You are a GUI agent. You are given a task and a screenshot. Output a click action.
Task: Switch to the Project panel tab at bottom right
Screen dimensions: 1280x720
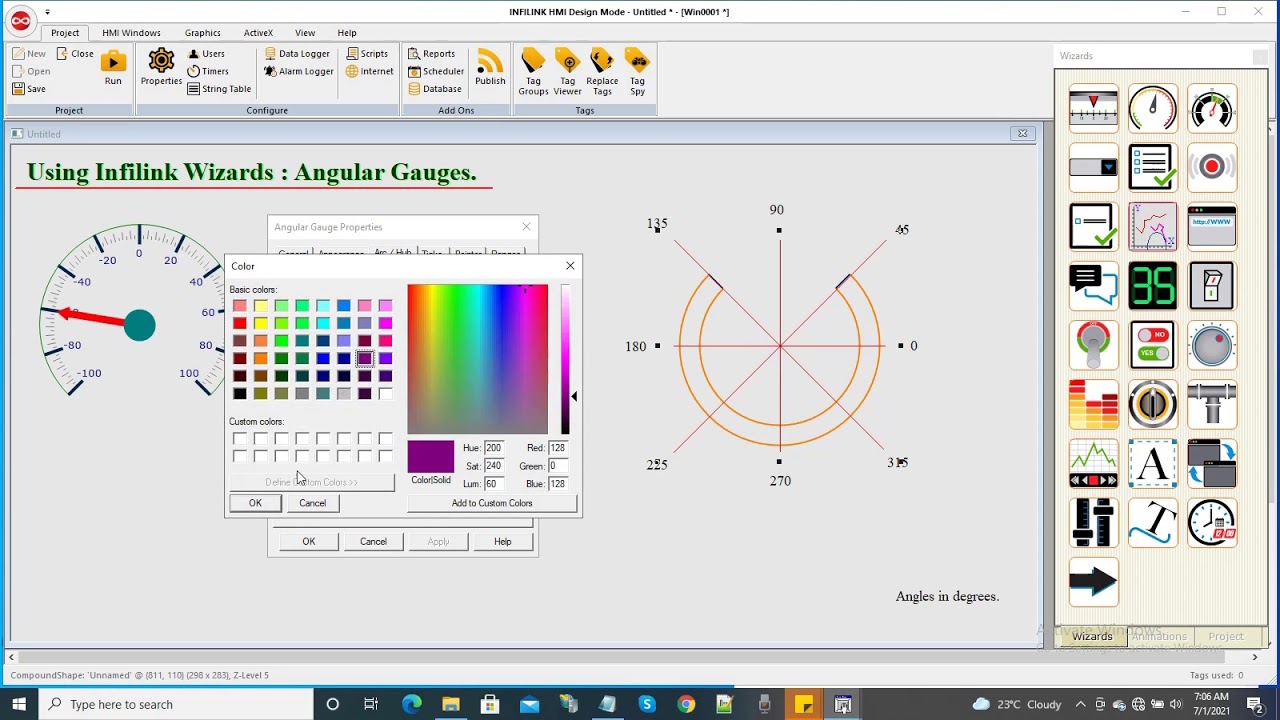tap(1226, 636)
